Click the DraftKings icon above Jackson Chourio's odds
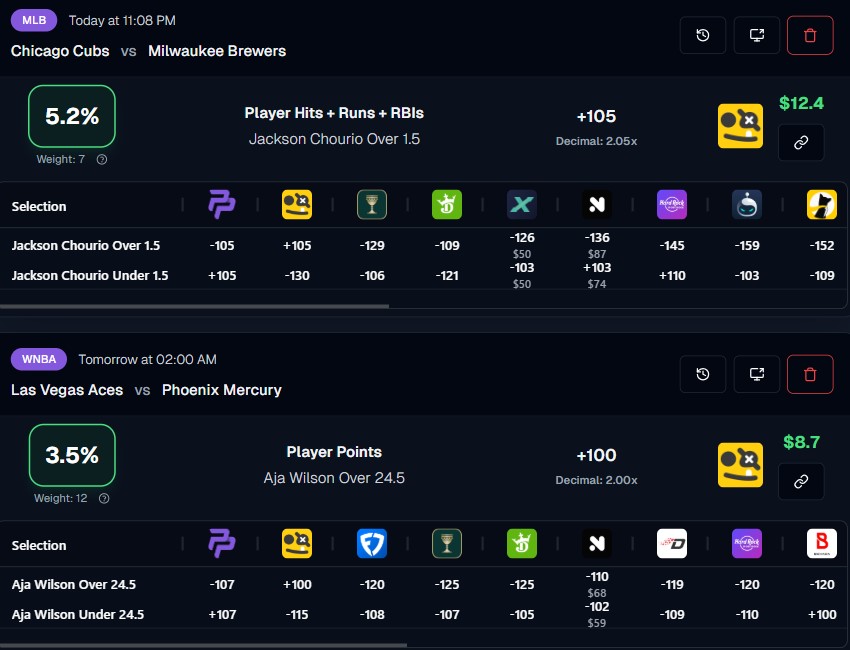This screenshot has width=850, height=650. tap(446, 205)
